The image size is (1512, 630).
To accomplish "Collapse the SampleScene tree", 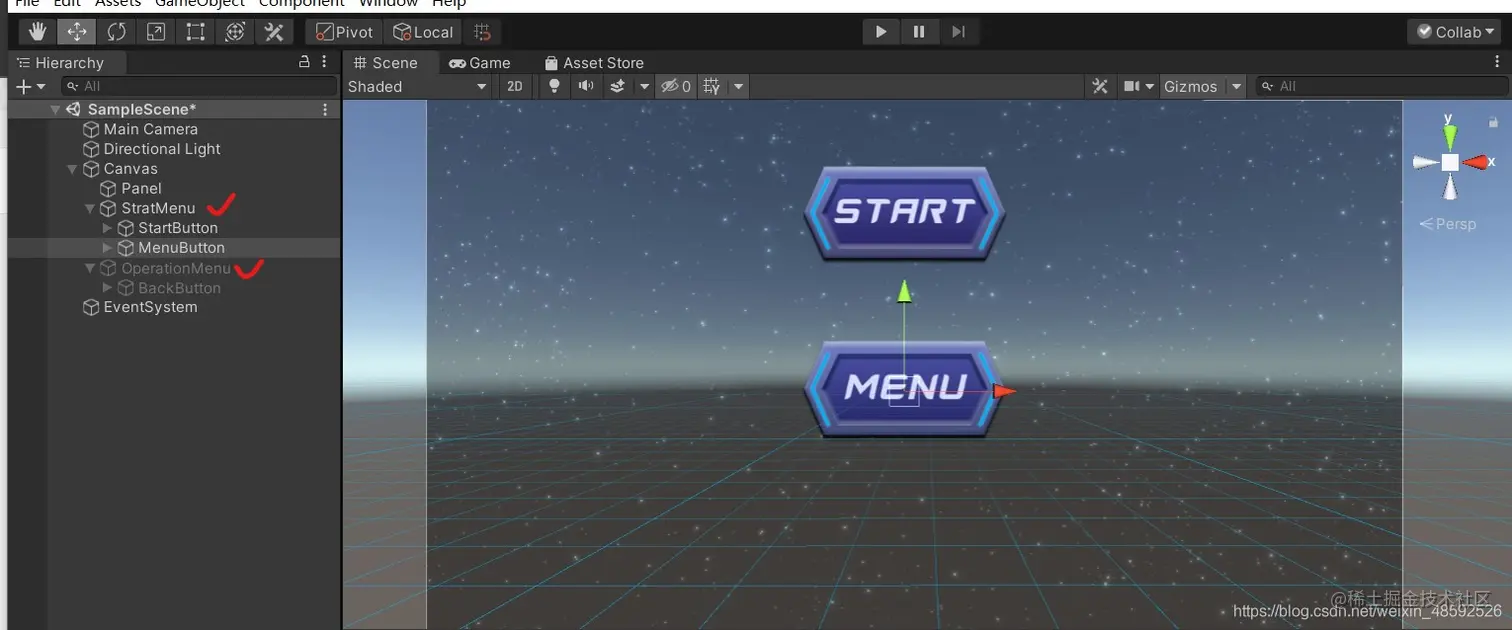I will click(x=55, y=110).
